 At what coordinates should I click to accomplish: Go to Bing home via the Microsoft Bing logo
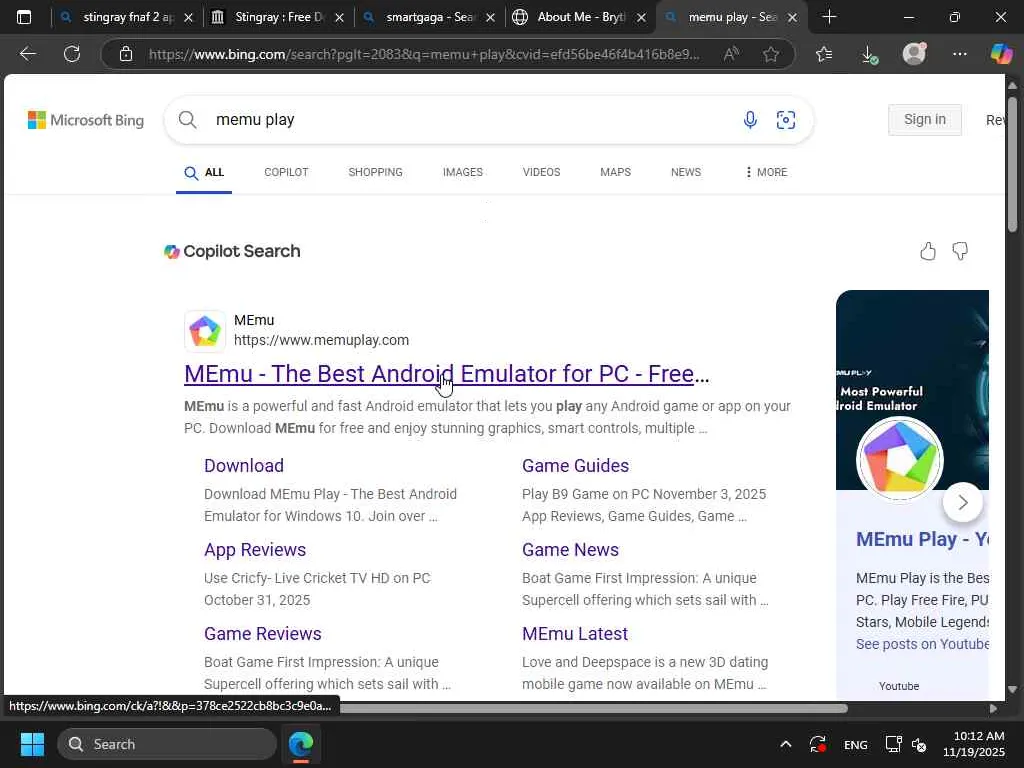click(86, 120)
